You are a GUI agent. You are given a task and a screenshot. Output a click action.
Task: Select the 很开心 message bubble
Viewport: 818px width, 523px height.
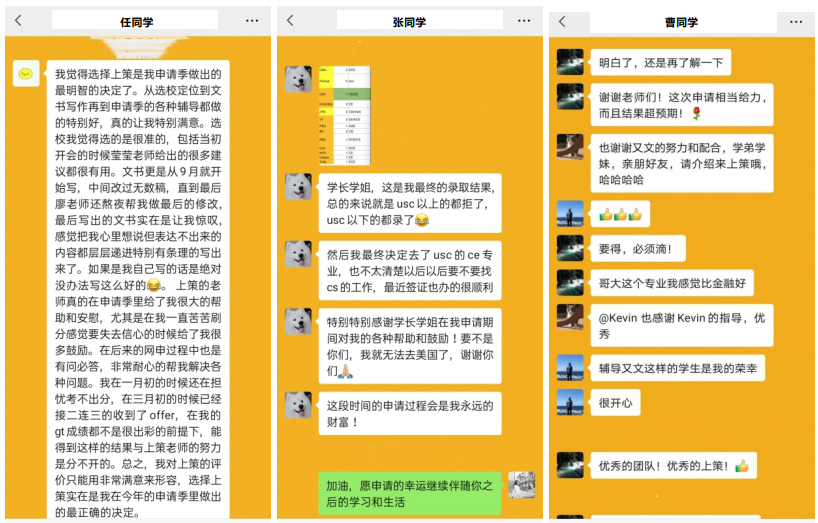pyautogui.click(x=615, y=403)
